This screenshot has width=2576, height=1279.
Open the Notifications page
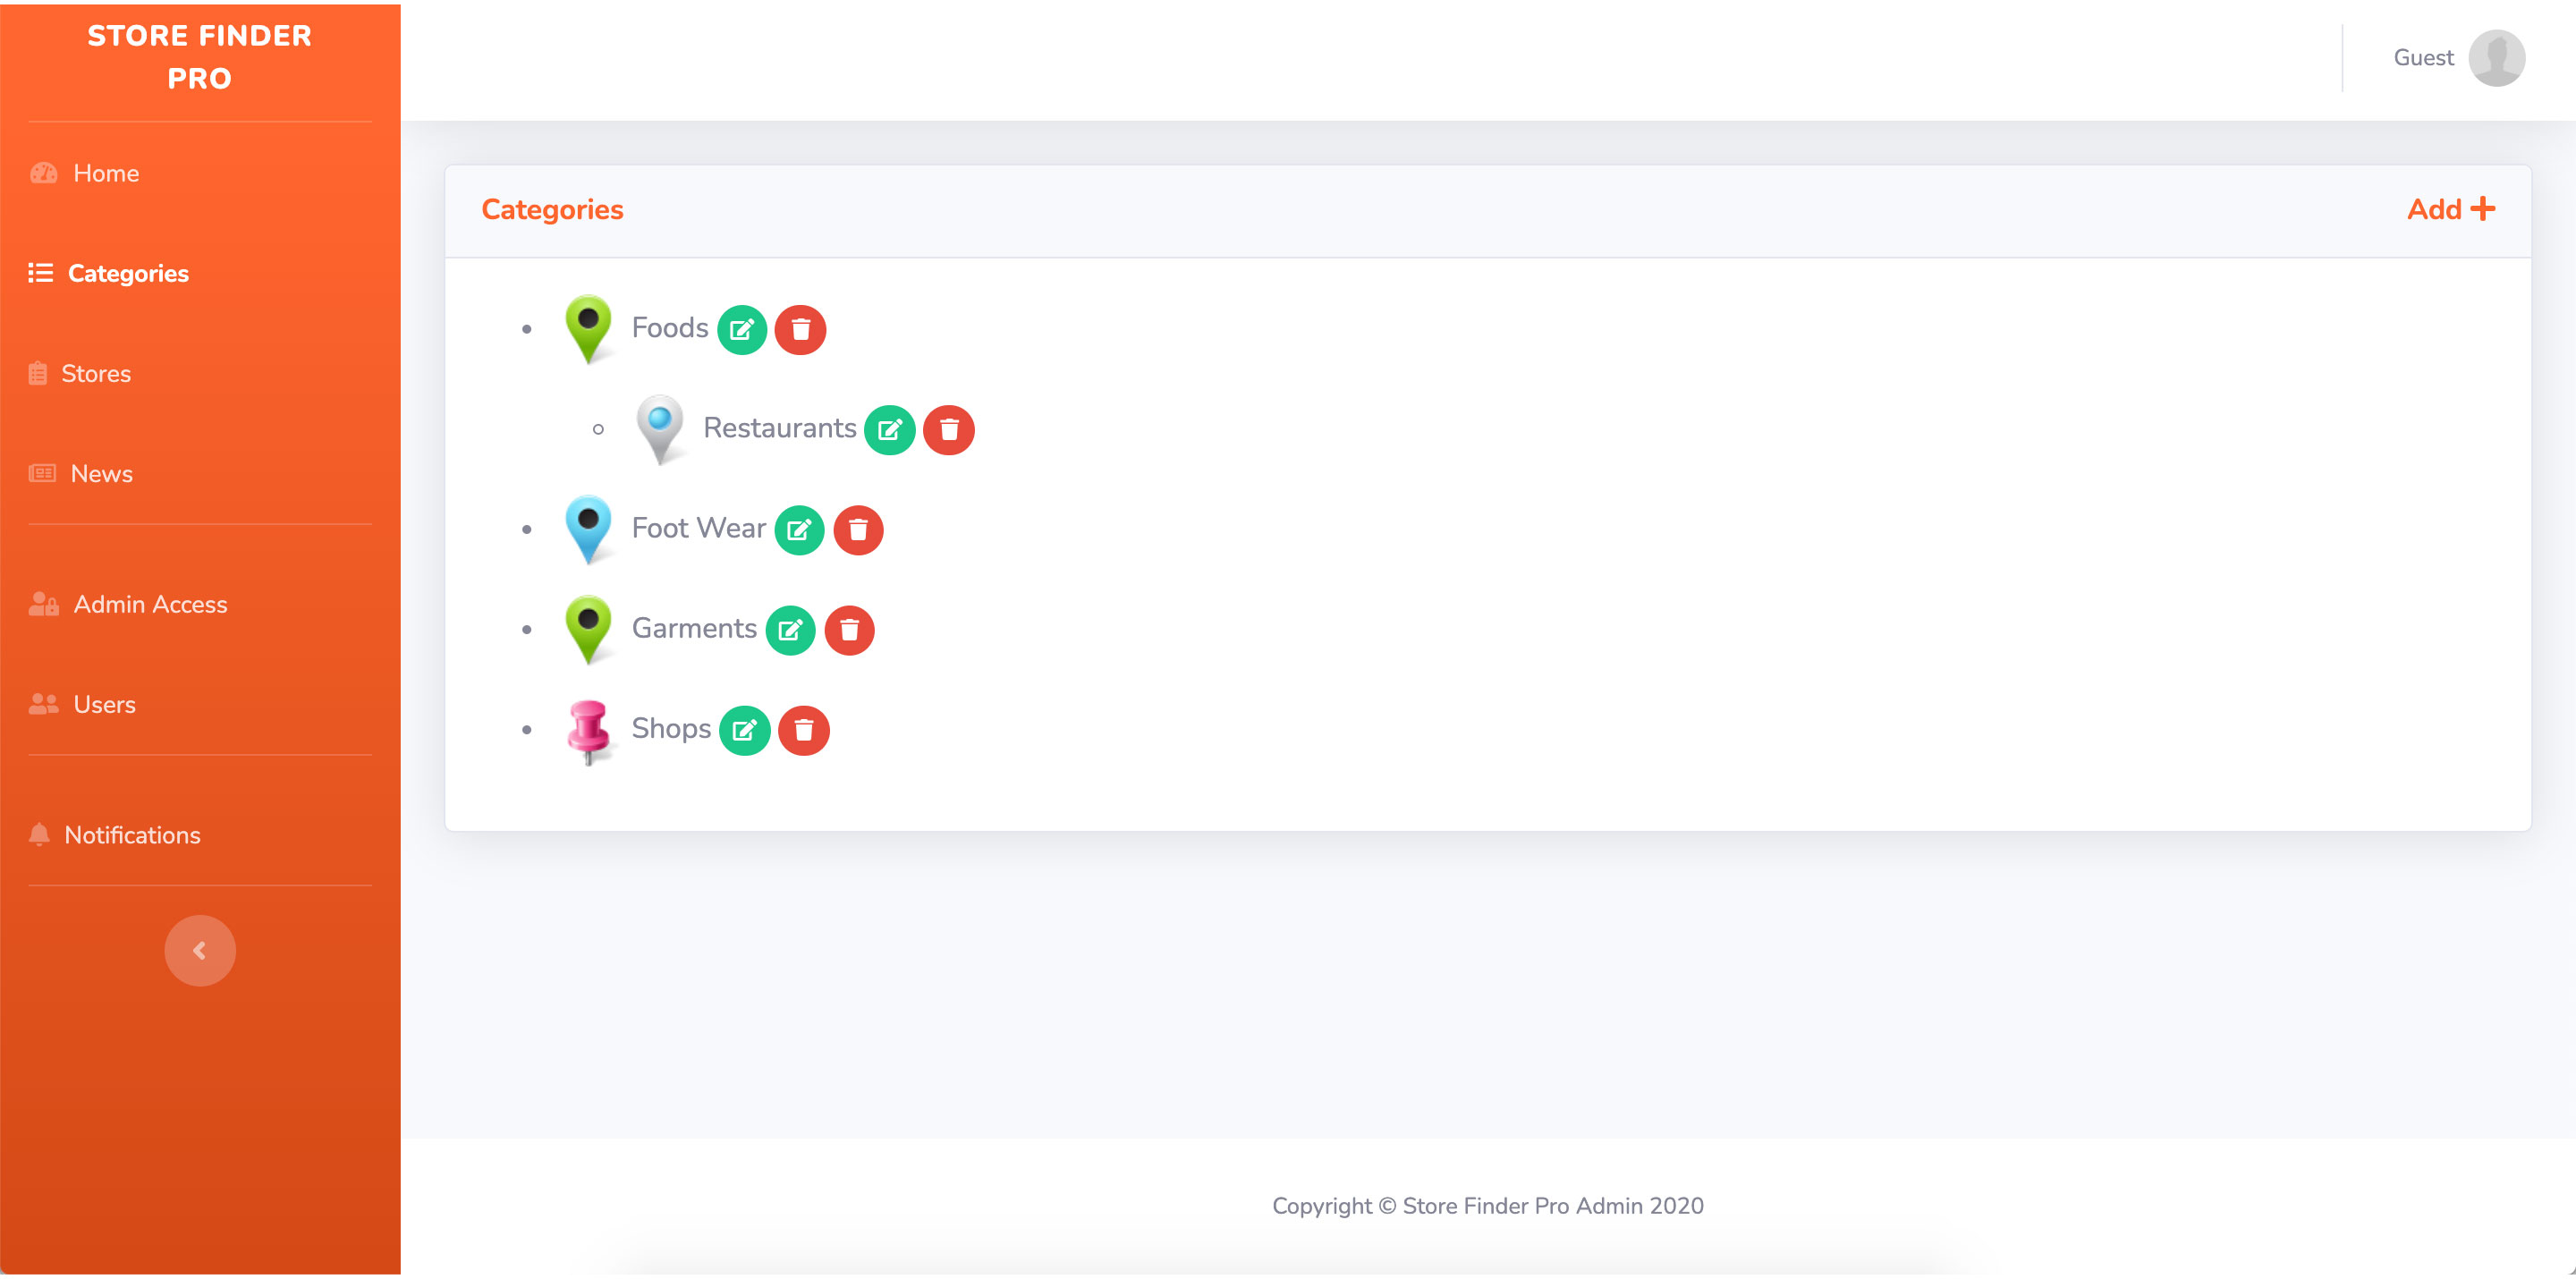132,835
